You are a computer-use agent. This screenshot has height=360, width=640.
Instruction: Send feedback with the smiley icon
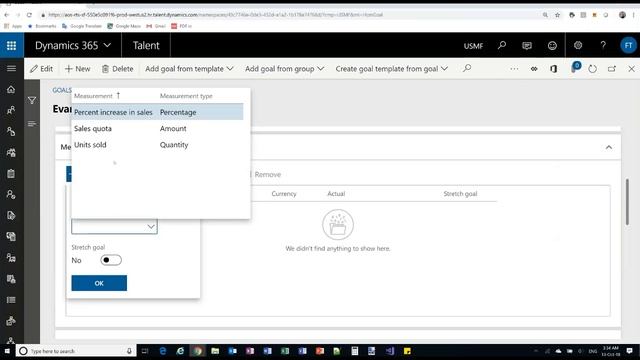click(x=552, y=46)
